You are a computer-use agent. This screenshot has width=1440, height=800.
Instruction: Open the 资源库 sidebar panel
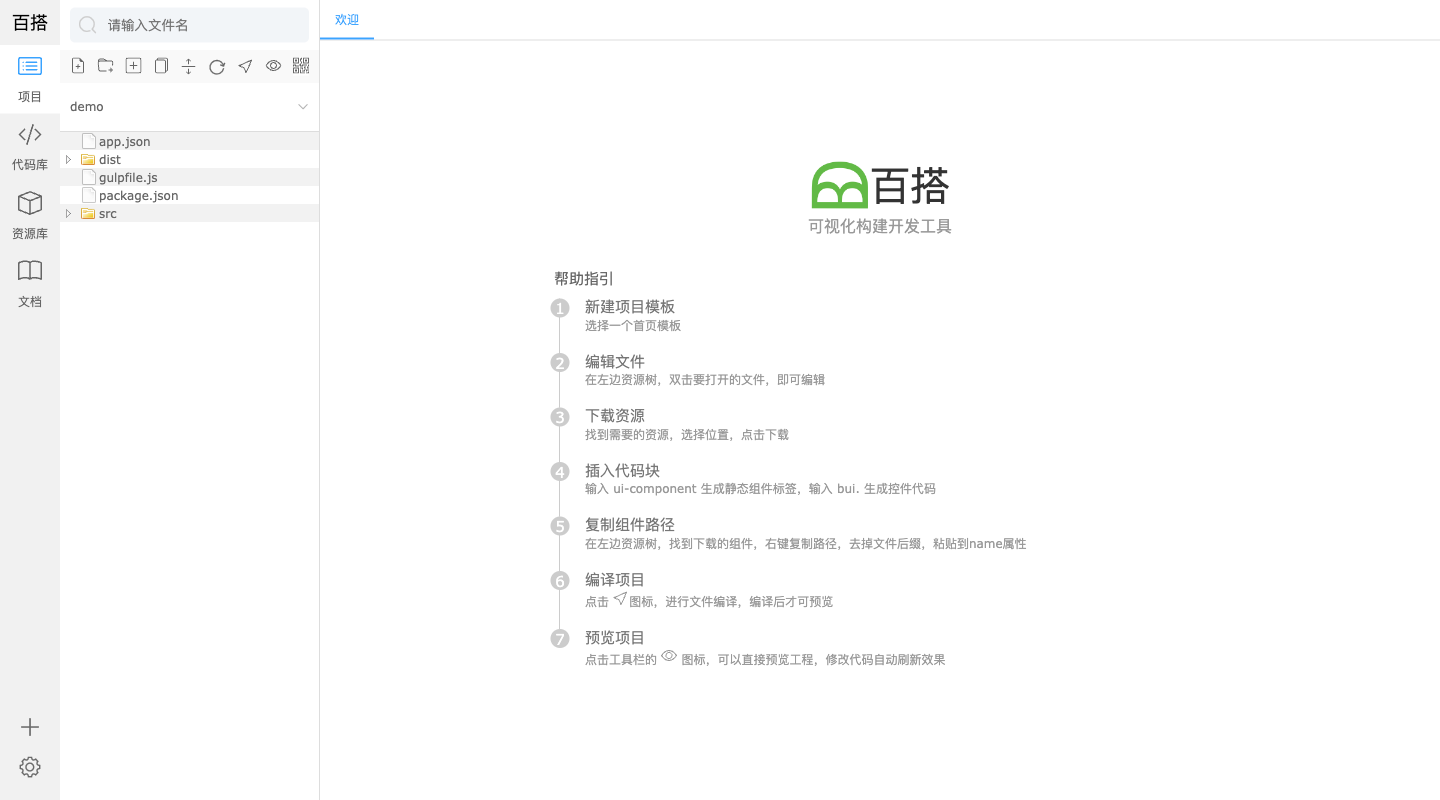30,216
